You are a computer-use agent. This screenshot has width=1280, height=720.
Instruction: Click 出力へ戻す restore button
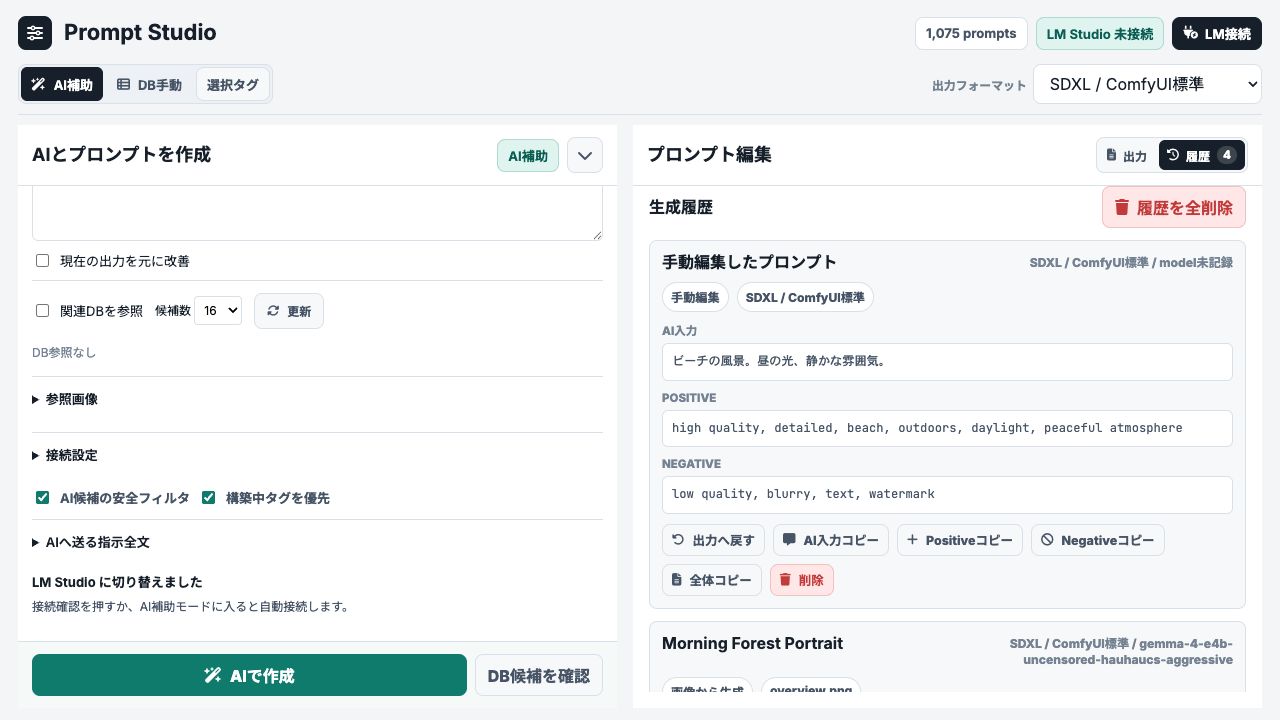tap(713, 540)
